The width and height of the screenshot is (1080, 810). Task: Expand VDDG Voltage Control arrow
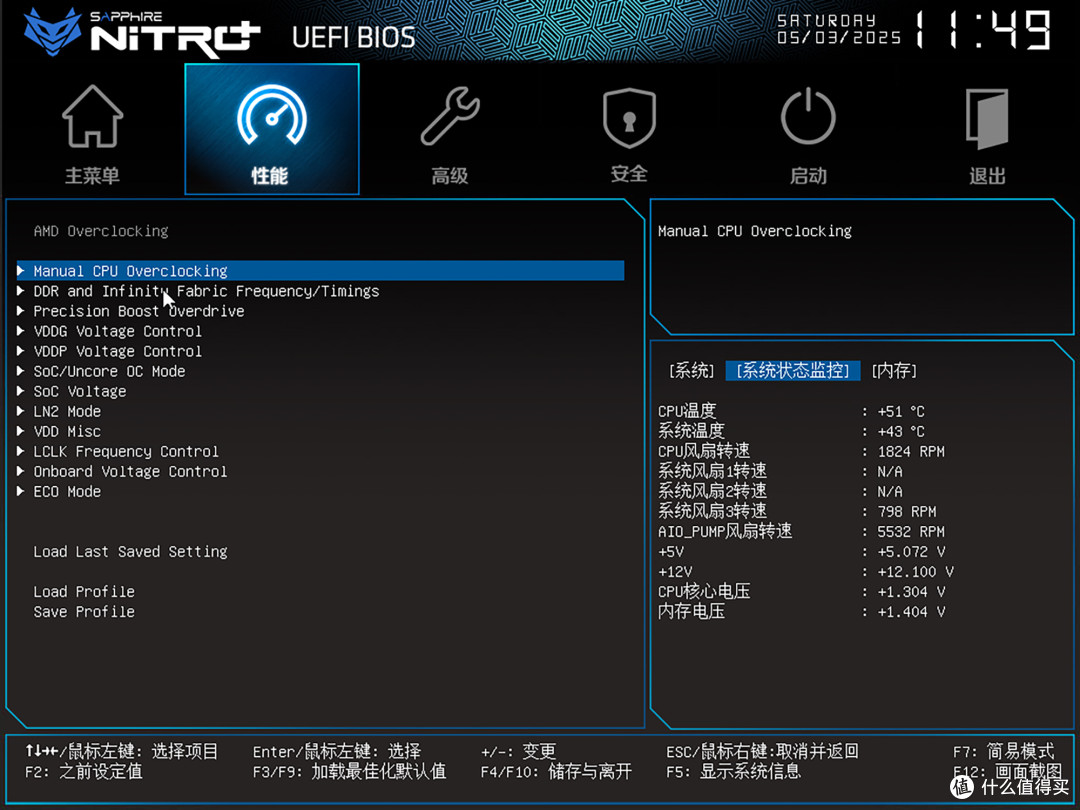pos(21,331)
